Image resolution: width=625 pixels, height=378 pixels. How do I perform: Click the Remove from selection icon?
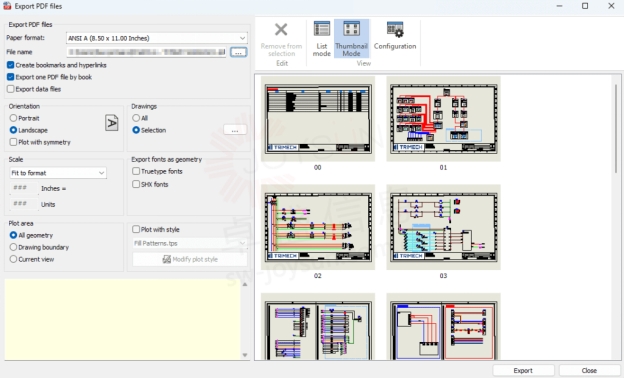point(281,30)
